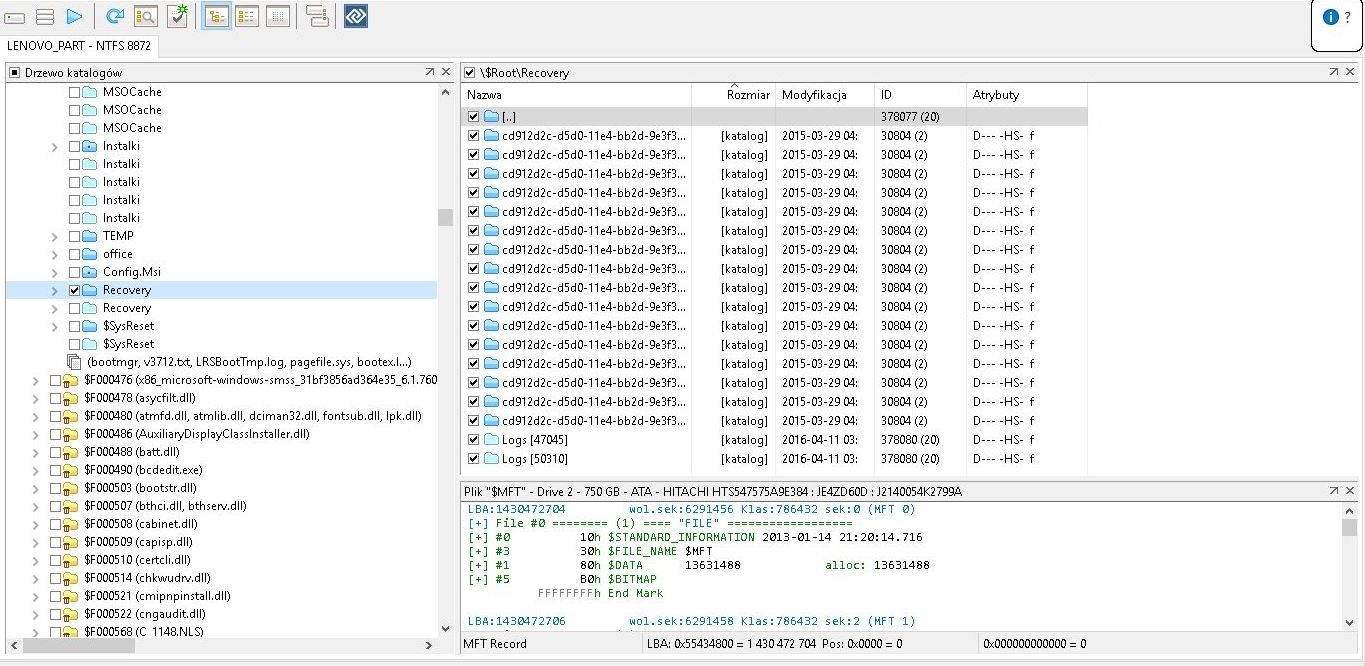Screen dimensions: 1365x666
Task: Close the Drzewo katalogów panel
Action: coord(445,72)
